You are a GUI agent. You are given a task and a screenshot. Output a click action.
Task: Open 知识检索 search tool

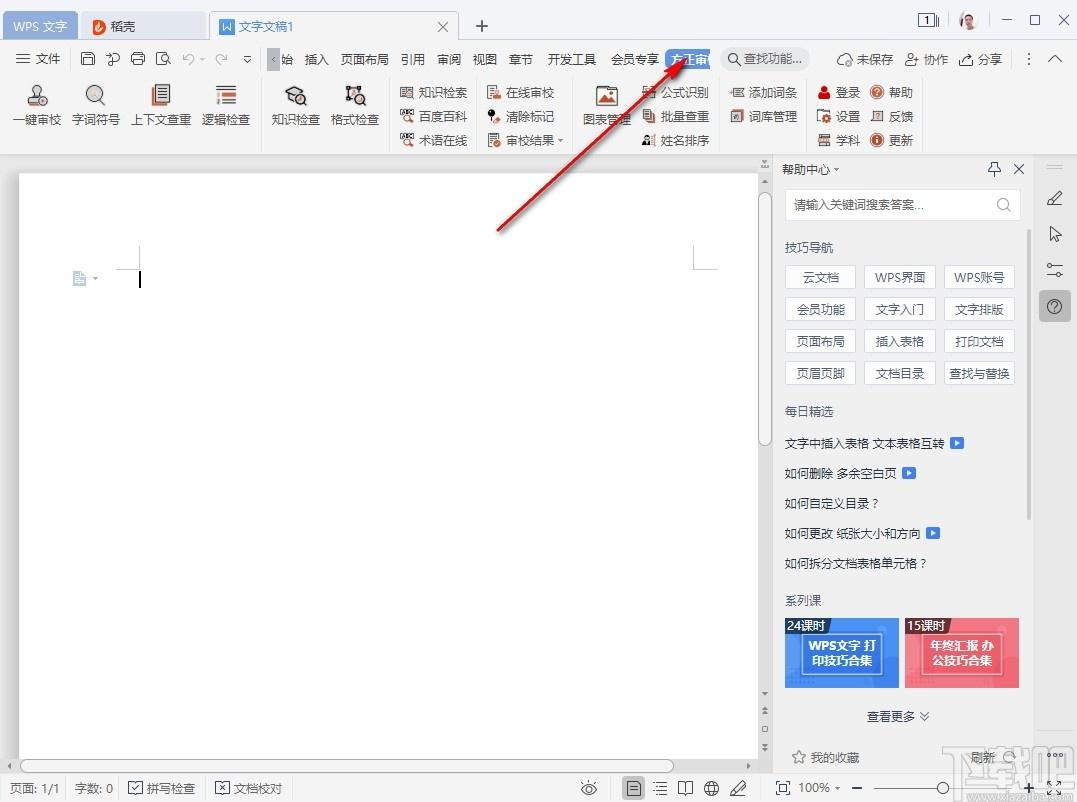click(433, 93)
